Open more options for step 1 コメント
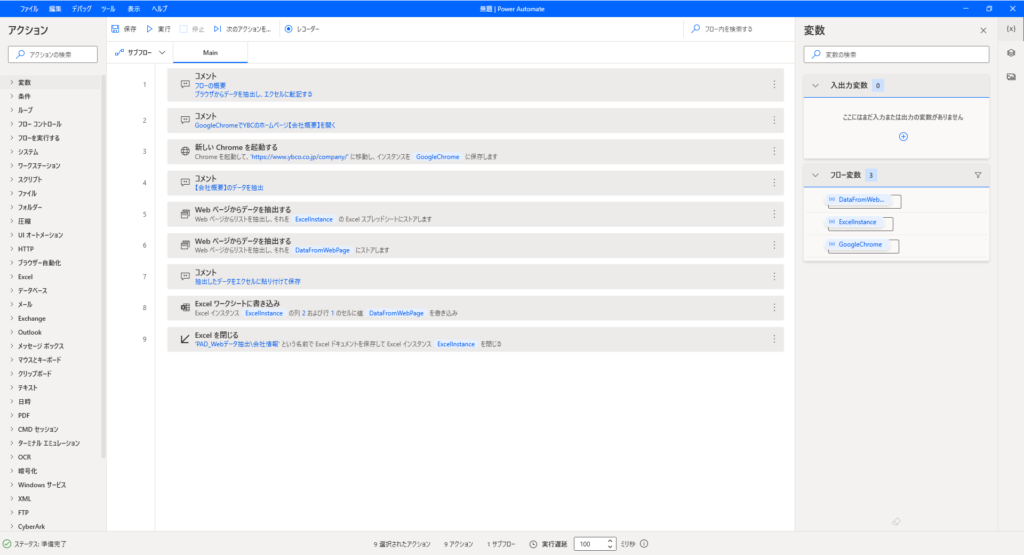This screenshot has width=1024, height=555. coord(775,84)
